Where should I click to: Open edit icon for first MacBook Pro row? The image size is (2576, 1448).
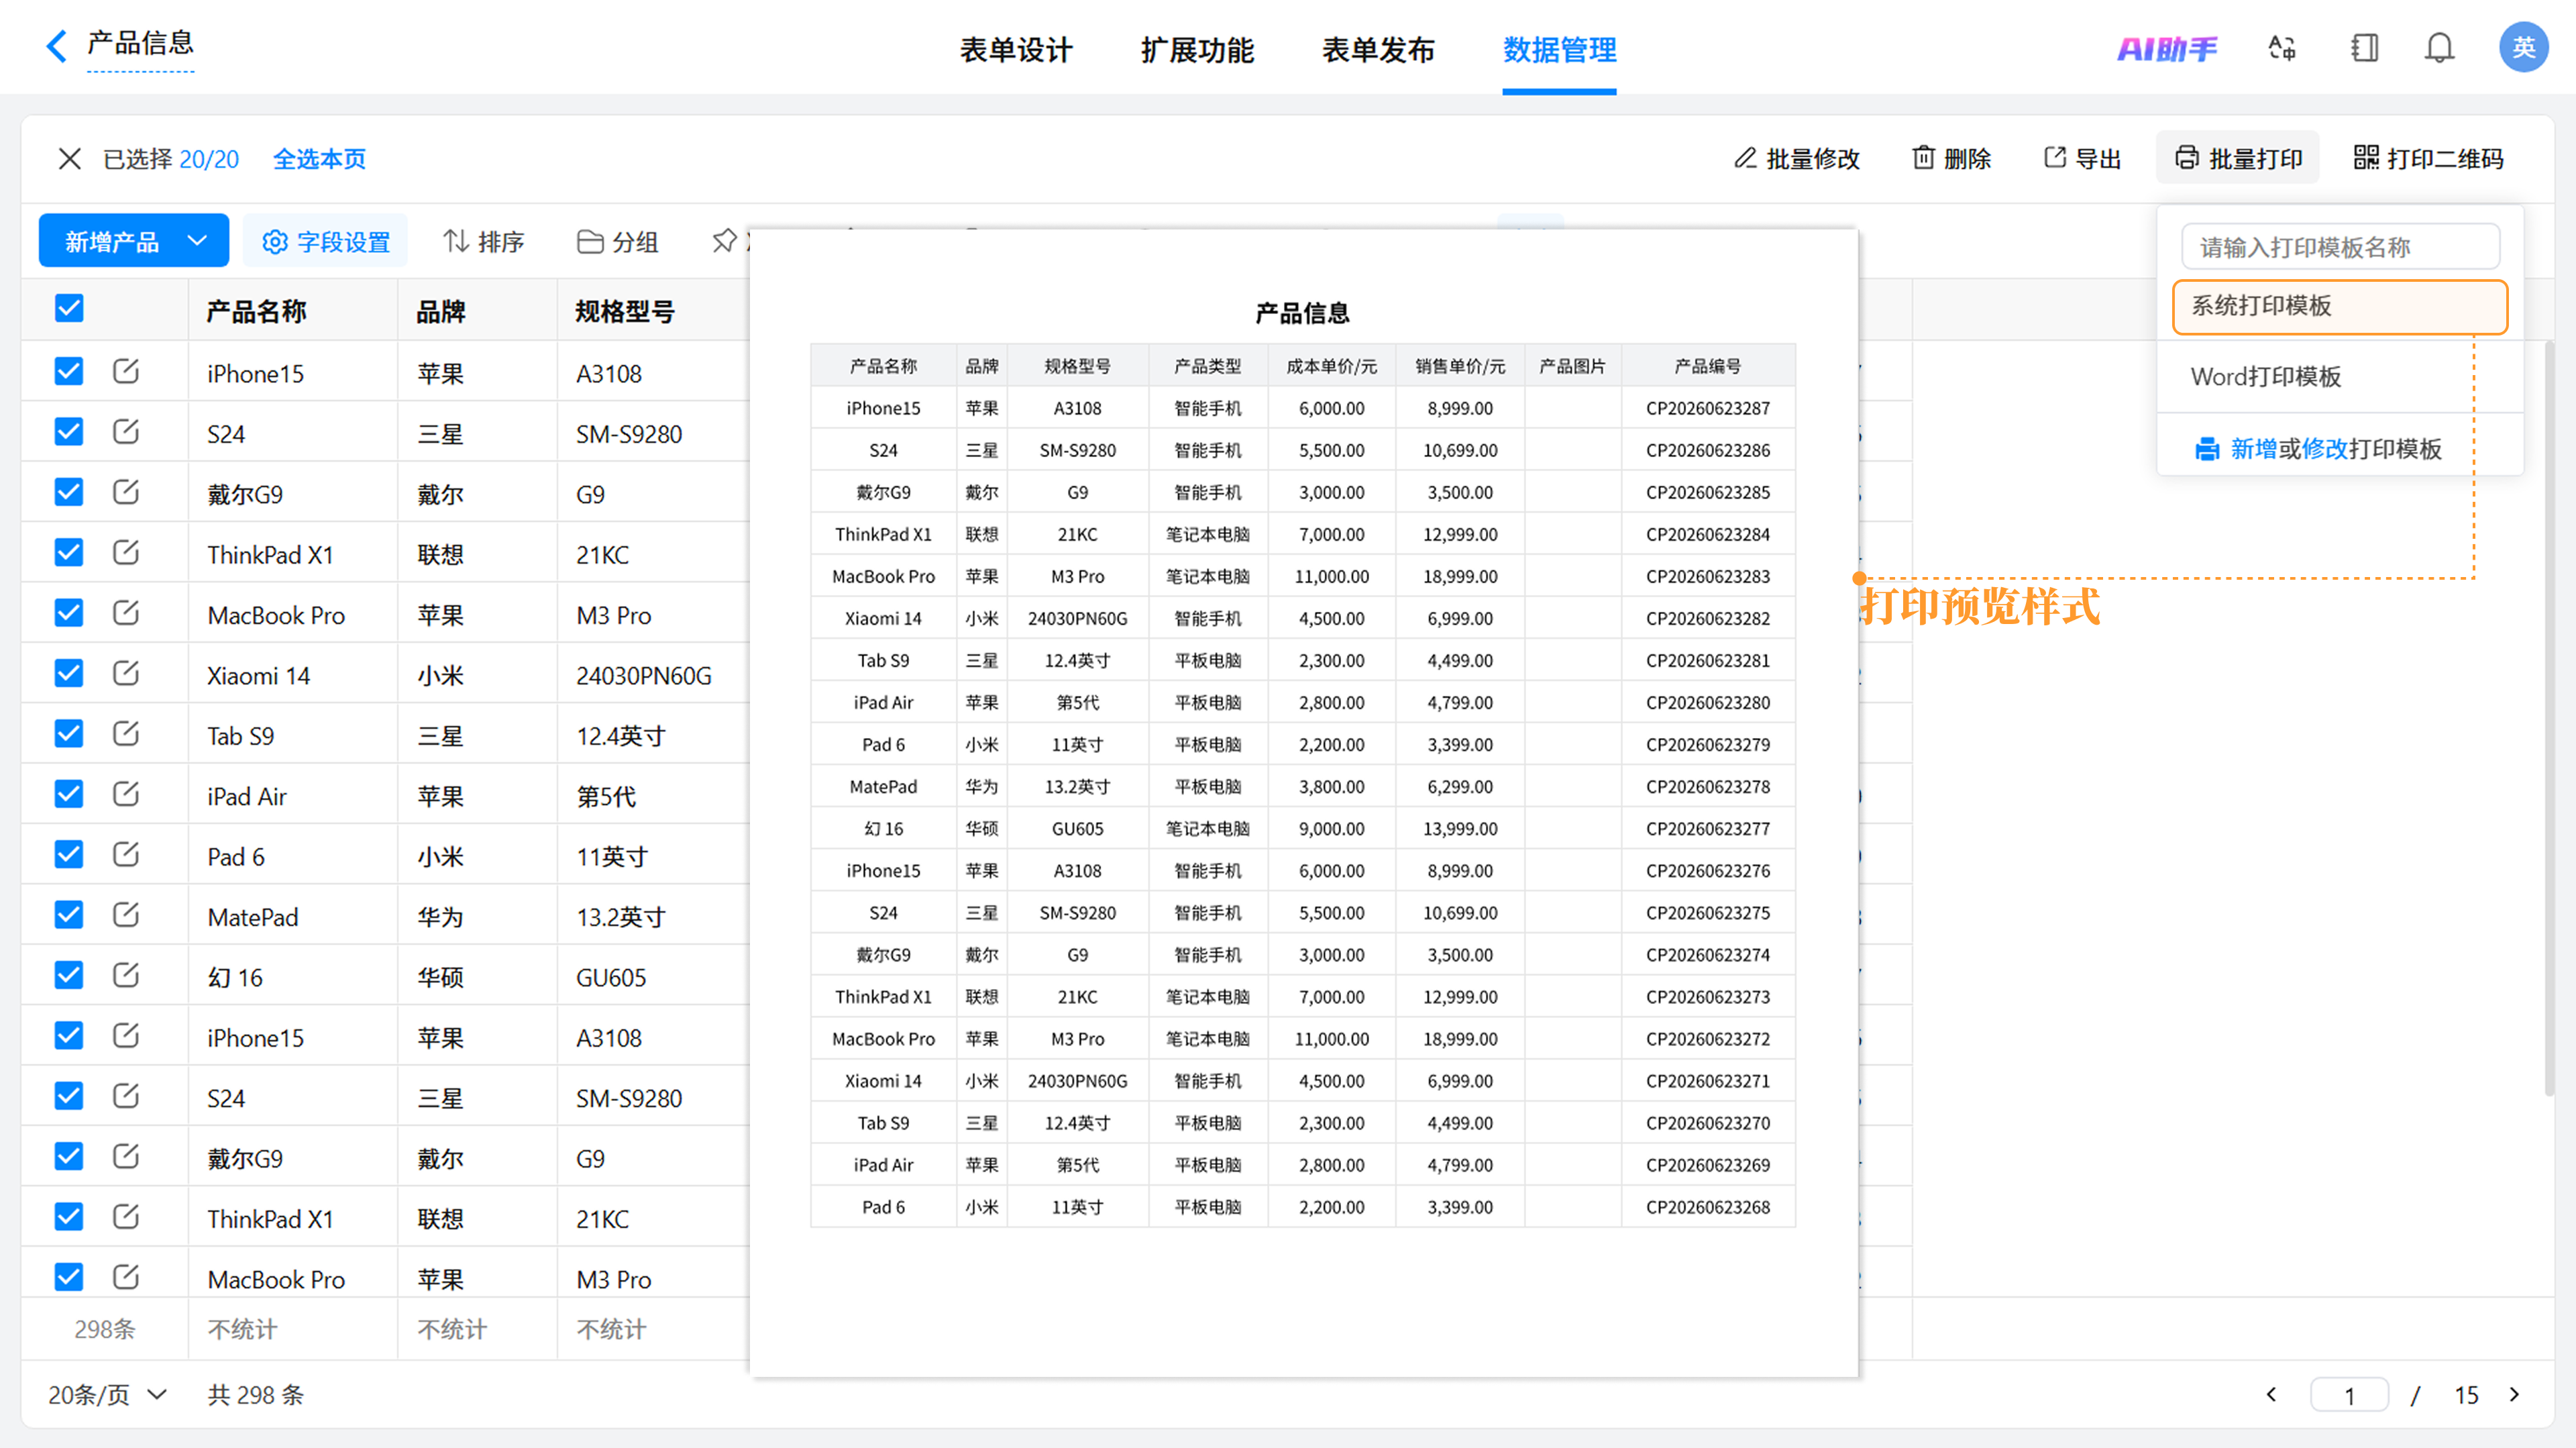pos(126,613)
